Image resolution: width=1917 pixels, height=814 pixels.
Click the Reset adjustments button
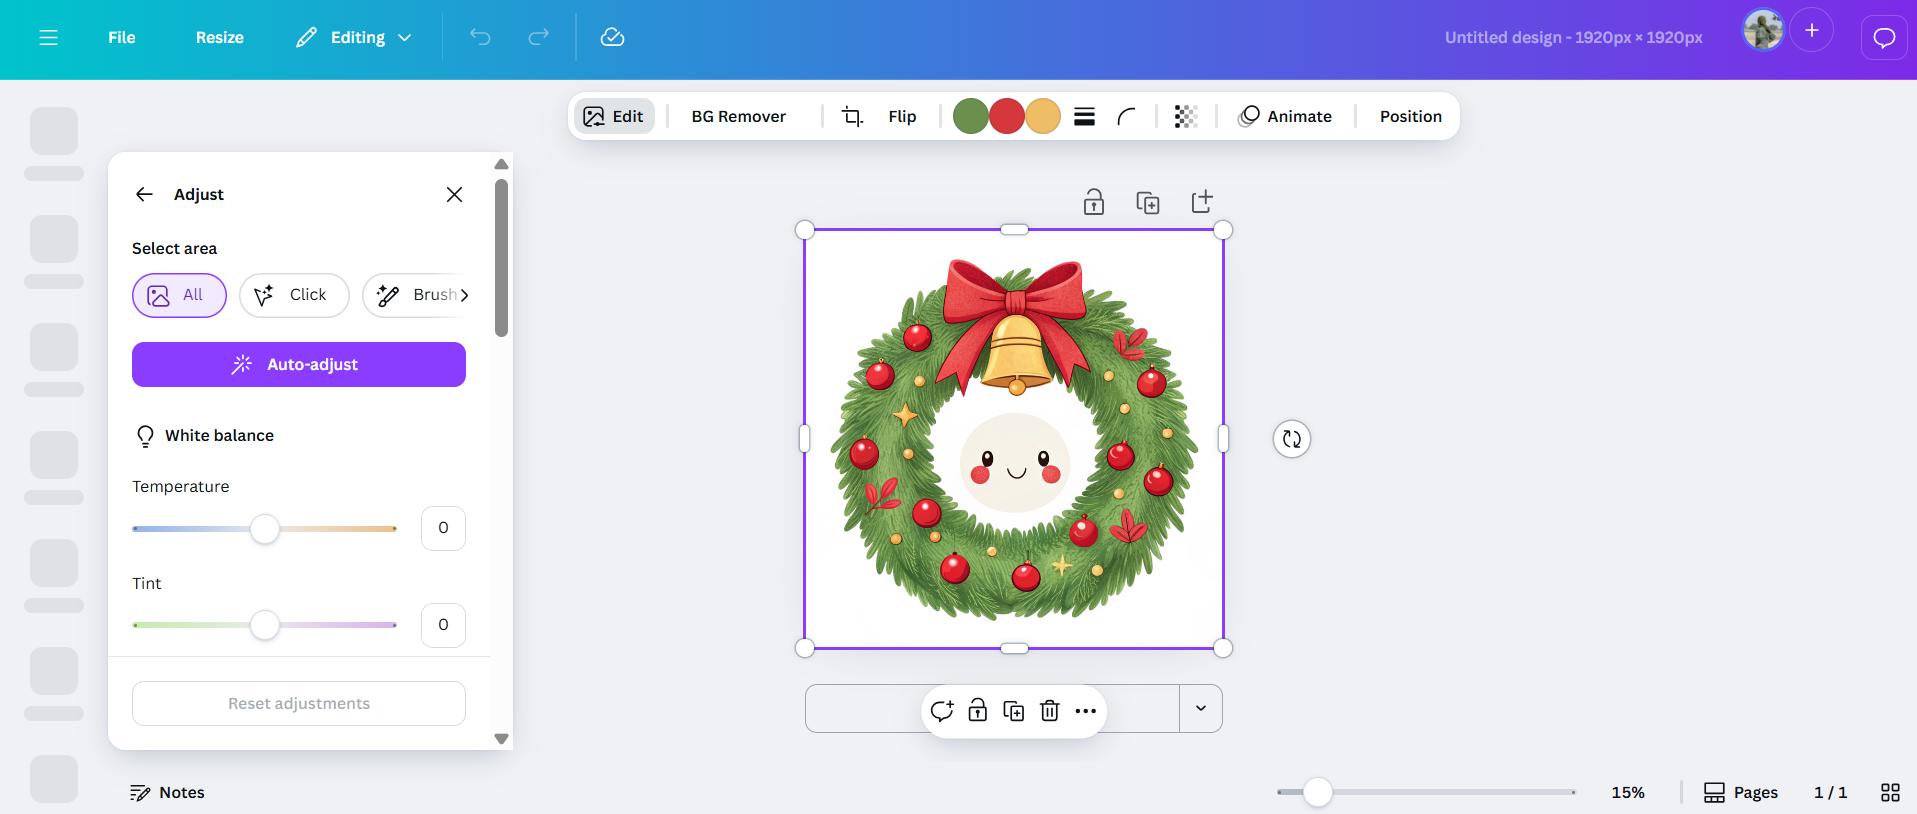tap(299, 704)
